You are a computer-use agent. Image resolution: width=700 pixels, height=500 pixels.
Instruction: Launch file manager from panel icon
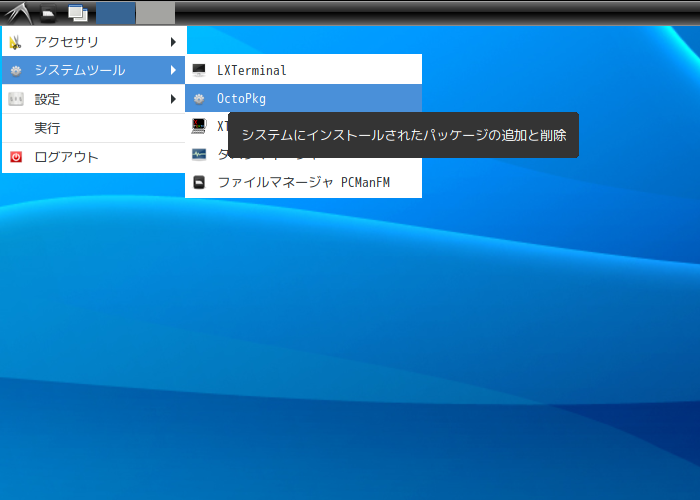tap(48, 13)
